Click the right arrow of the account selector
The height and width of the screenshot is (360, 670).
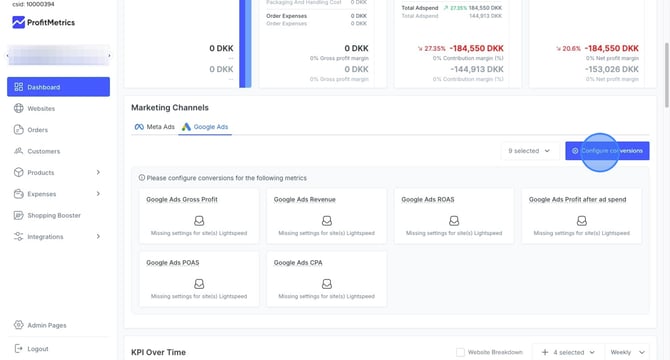click(109, 56)
